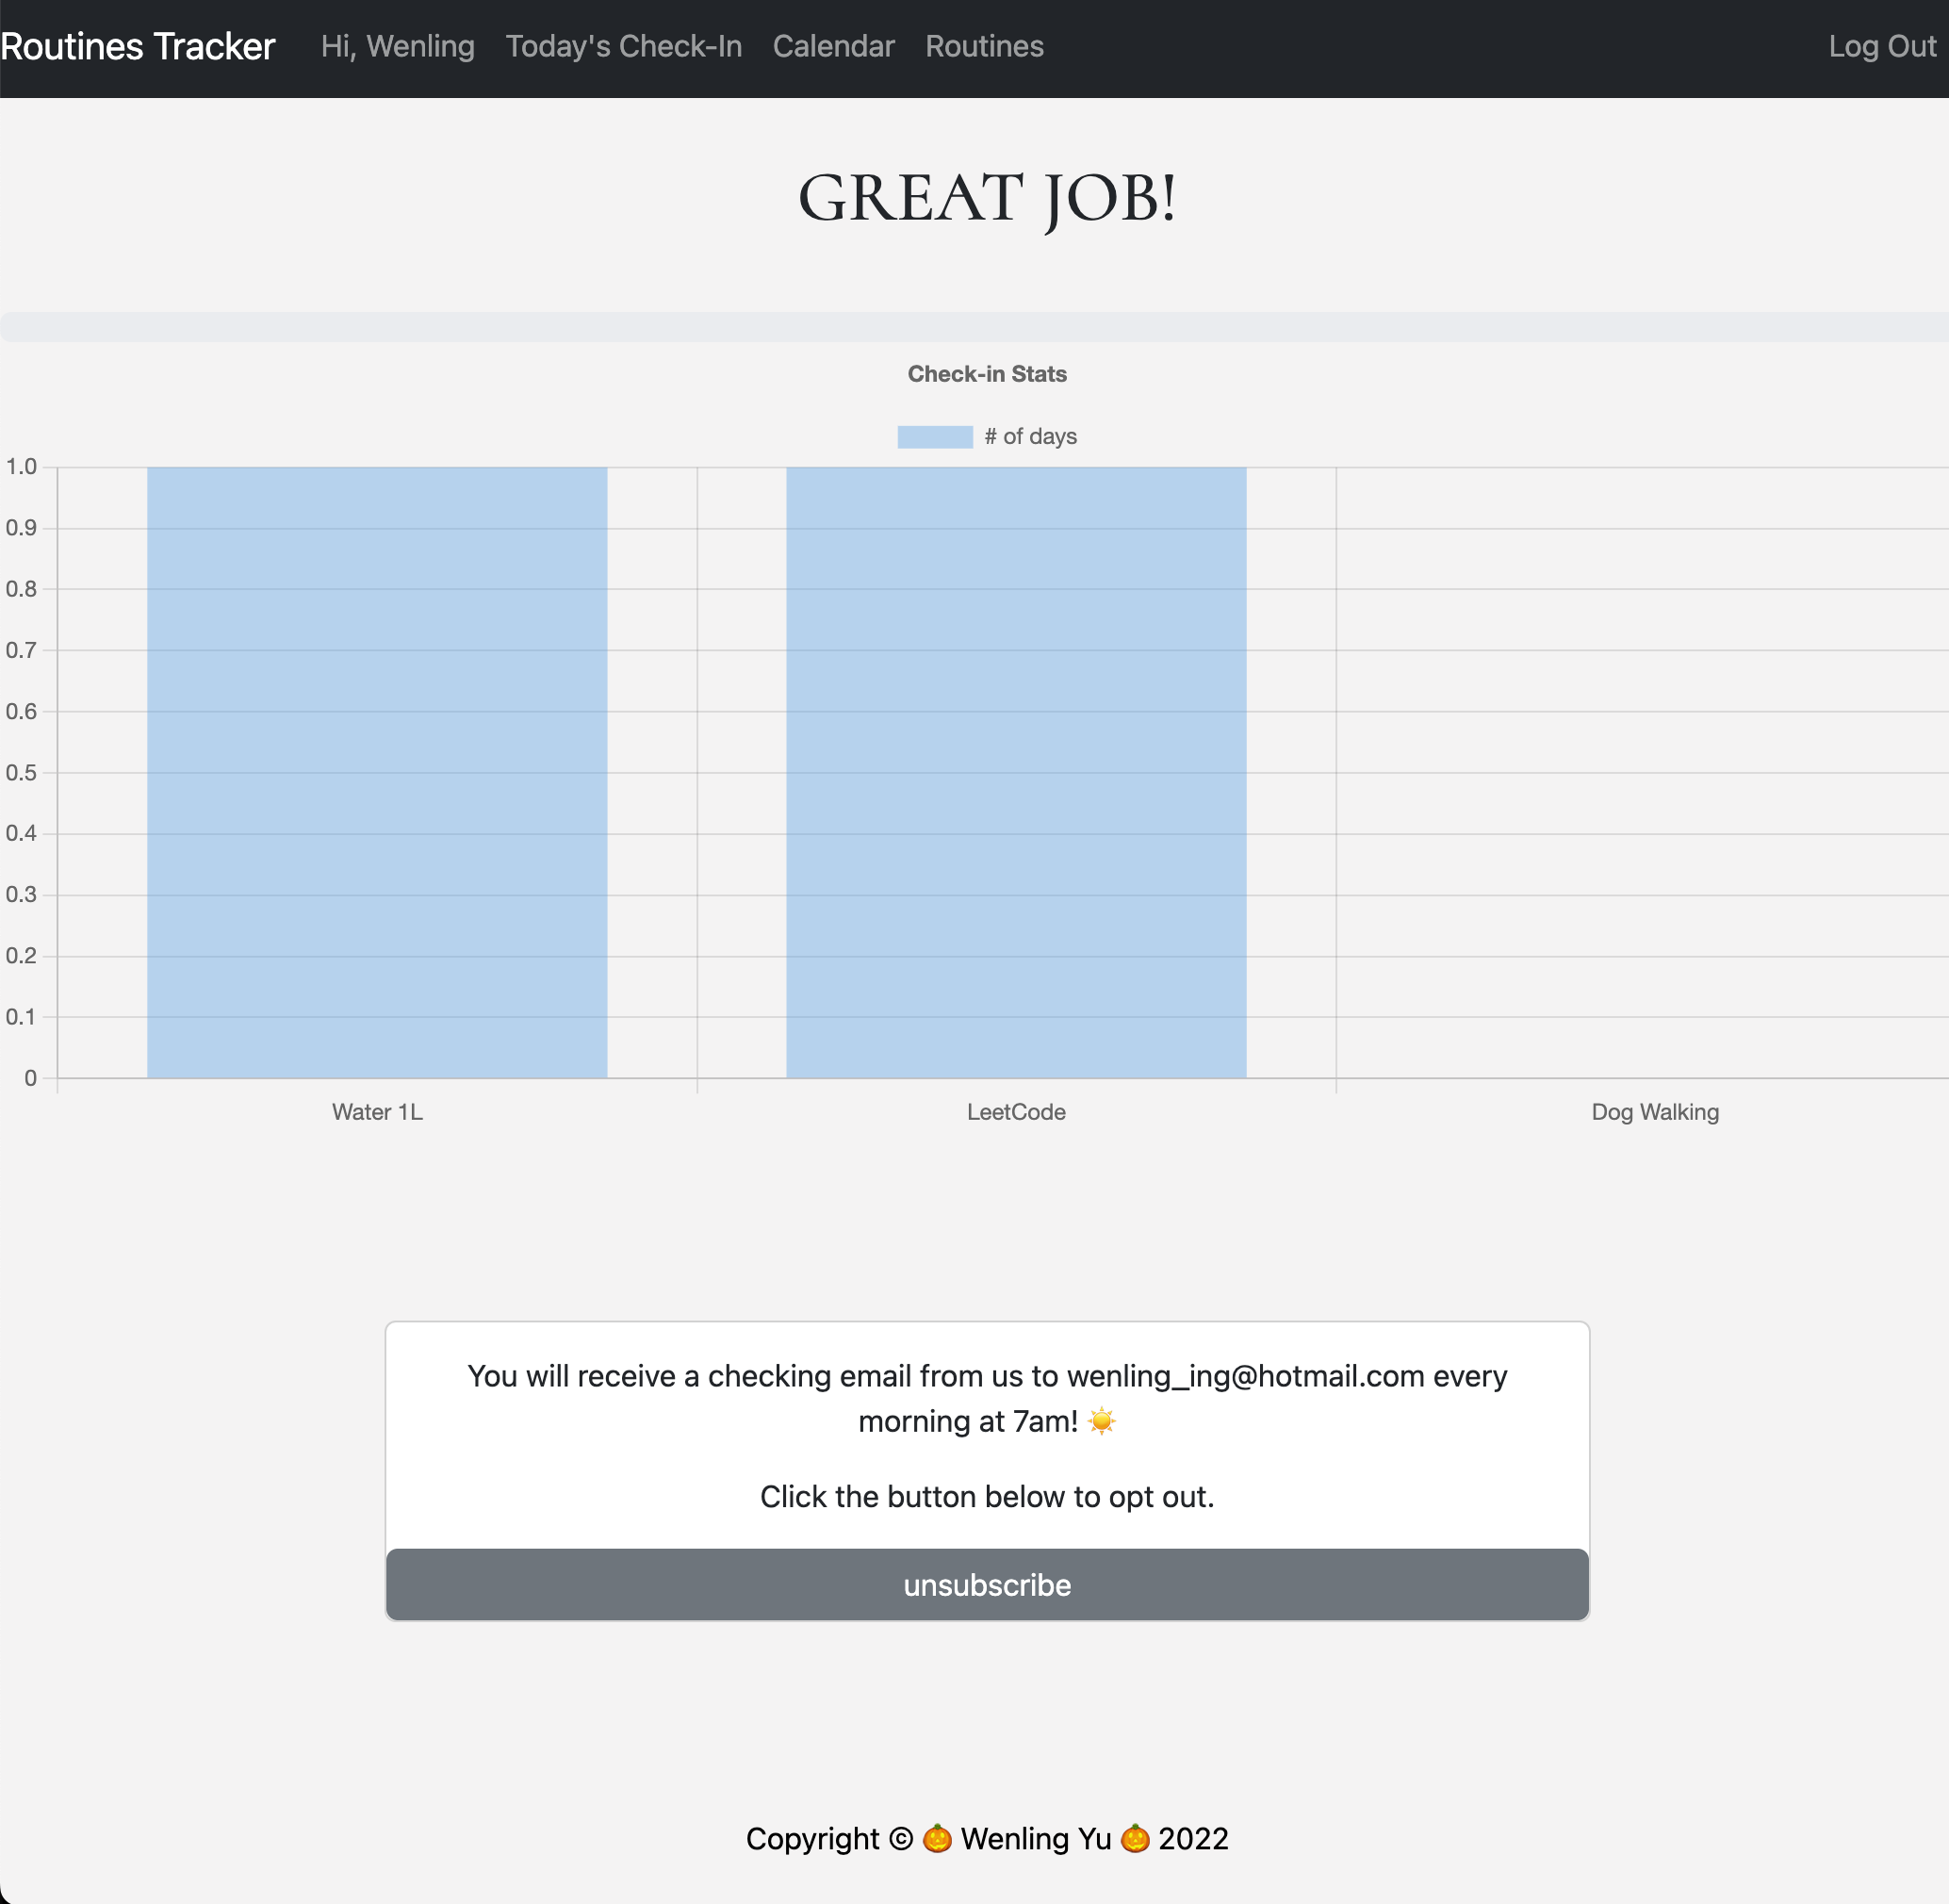
Task: Click the Routines Tracker brand logo text
Action: 137,46
